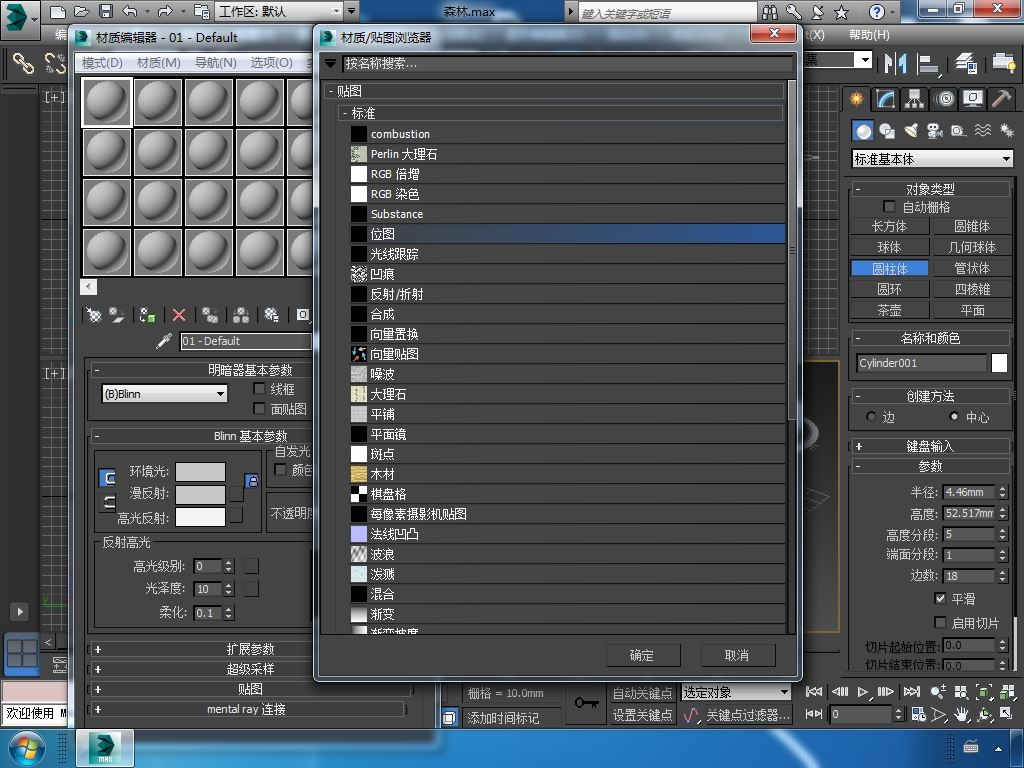Screen dimensions: 1024x768
Task: Open the 帮助(H) menu
Action: tap(869, 35)
